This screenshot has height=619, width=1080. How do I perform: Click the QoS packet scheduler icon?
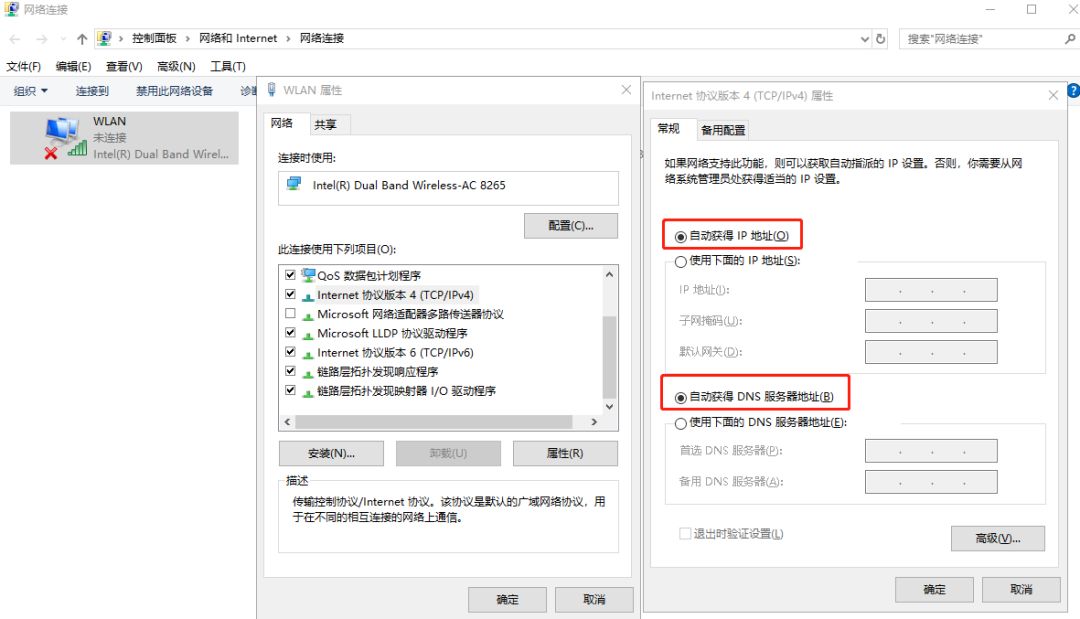[308, 275]
